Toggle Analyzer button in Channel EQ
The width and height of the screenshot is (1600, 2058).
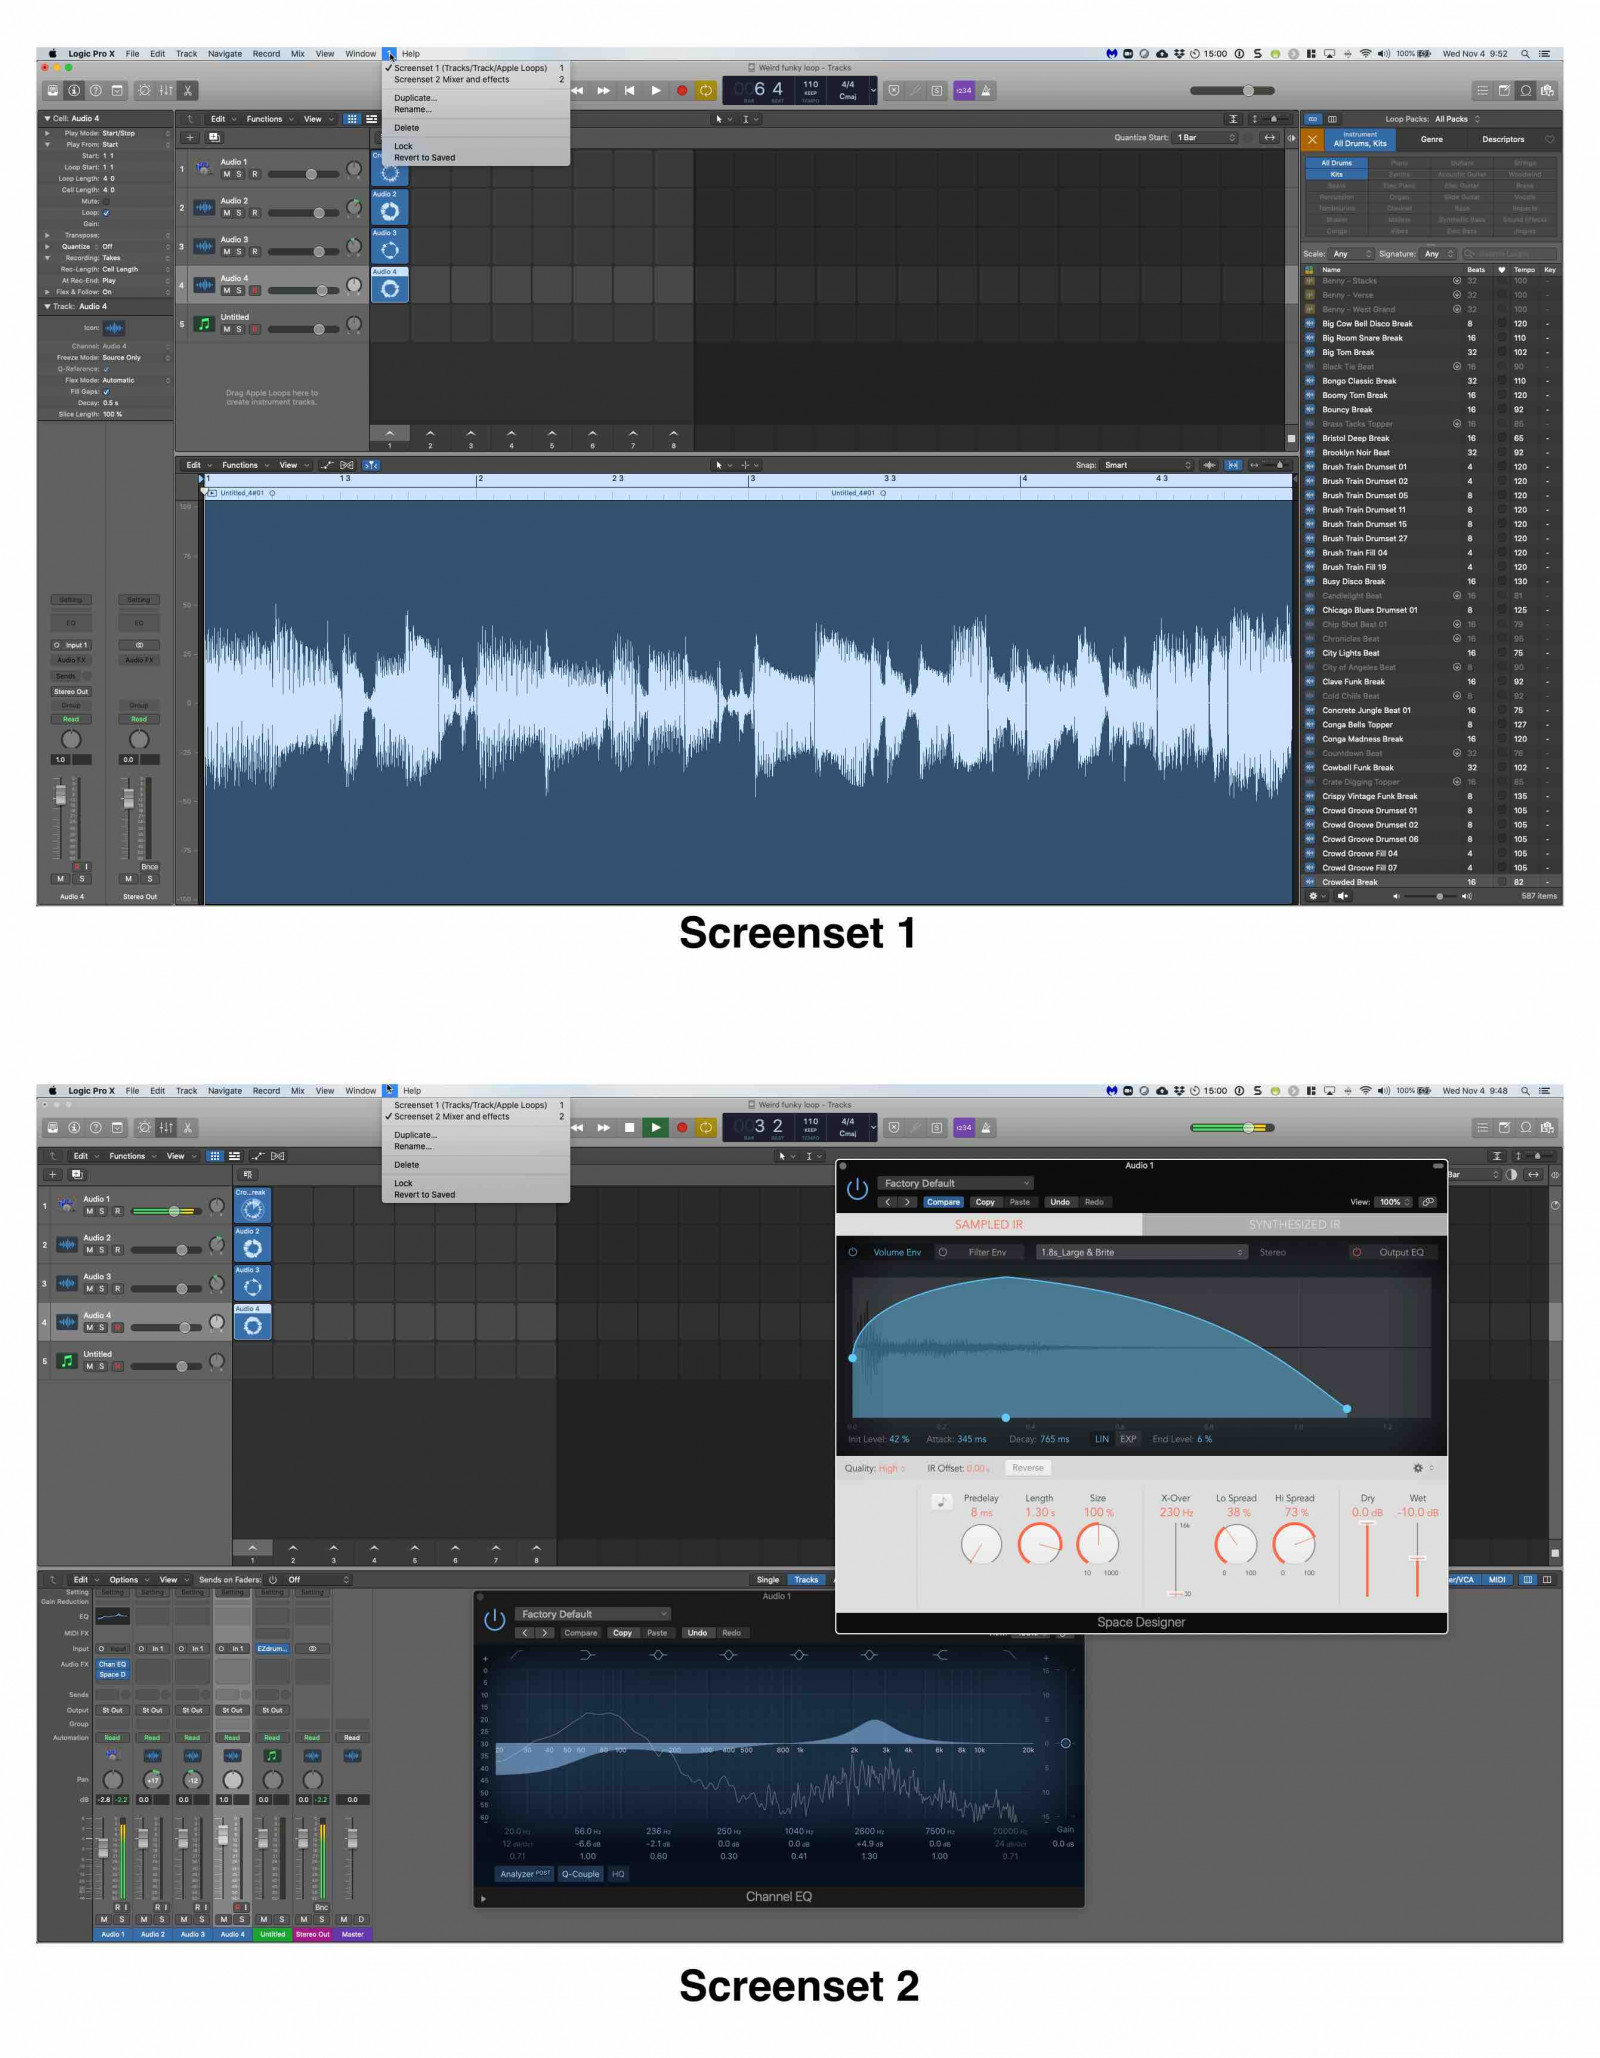(x=525, y=1874)
